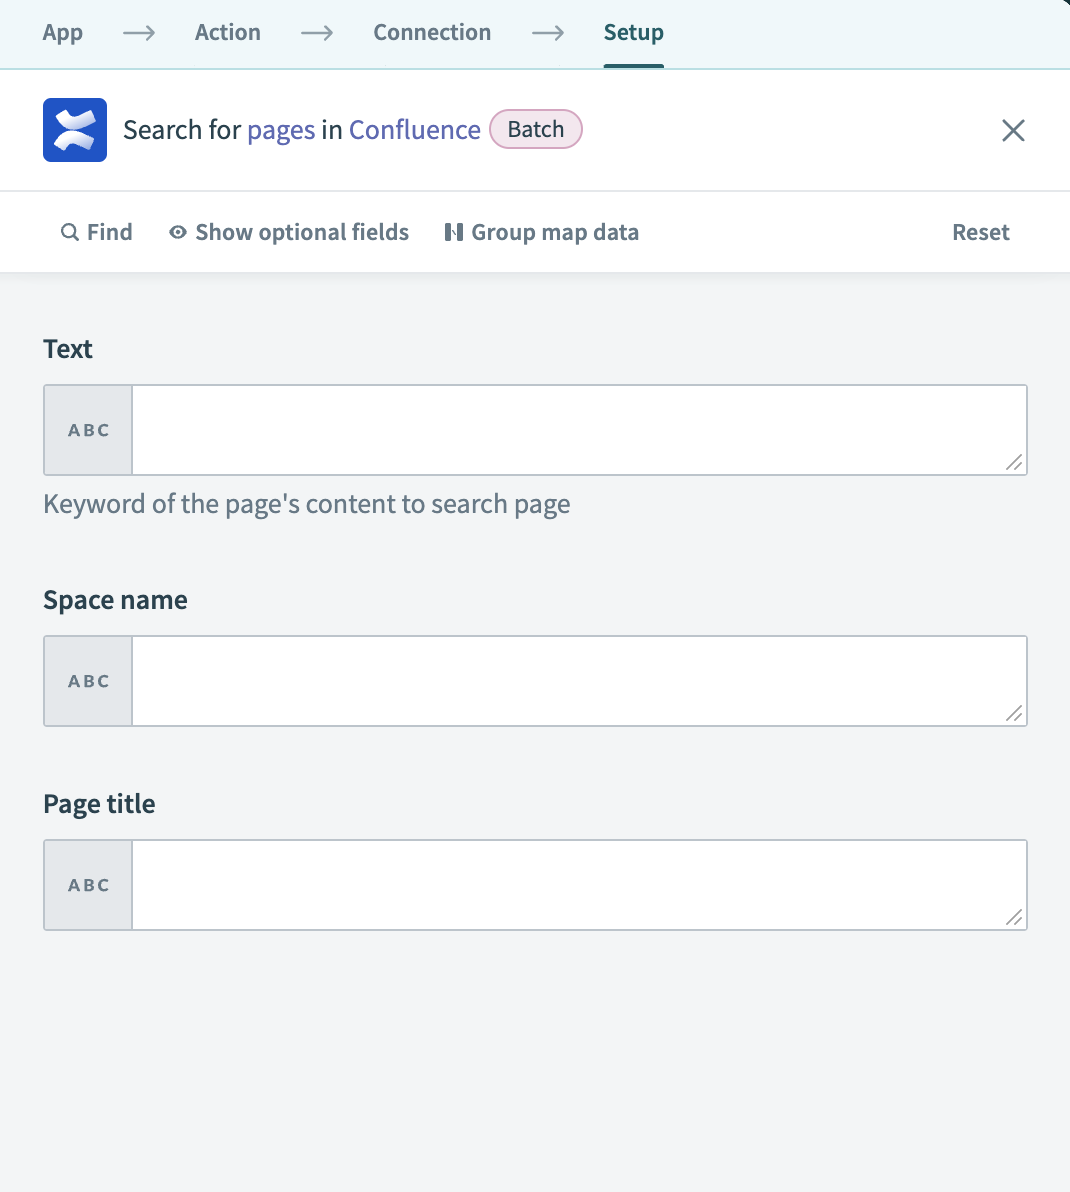Image resolution: width=1070 pixels, height=1192 pixels.
Task: Click the Group map data icon
Action: tap(453, 231)
